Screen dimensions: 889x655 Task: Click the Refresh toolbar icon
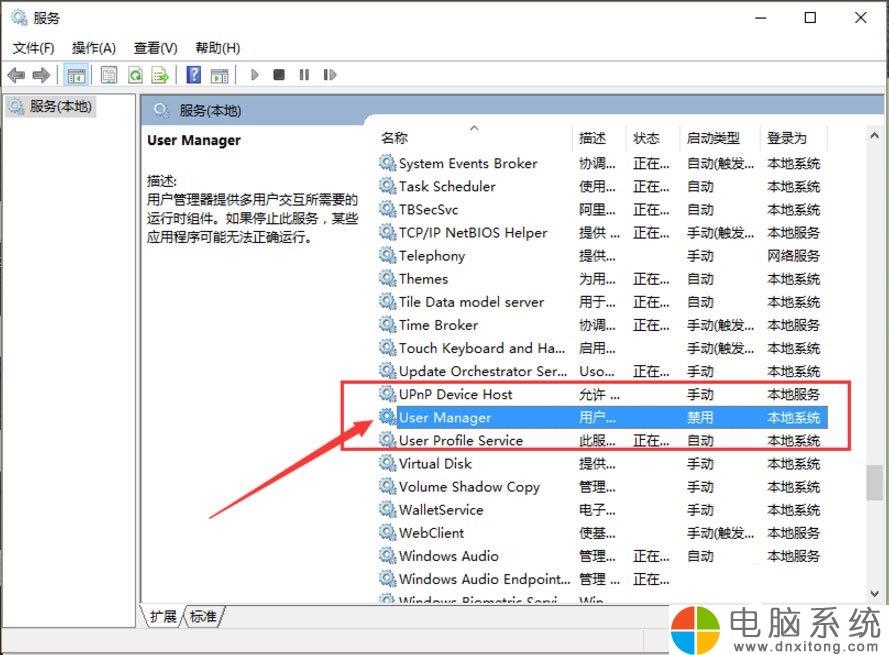click(135, 75)
